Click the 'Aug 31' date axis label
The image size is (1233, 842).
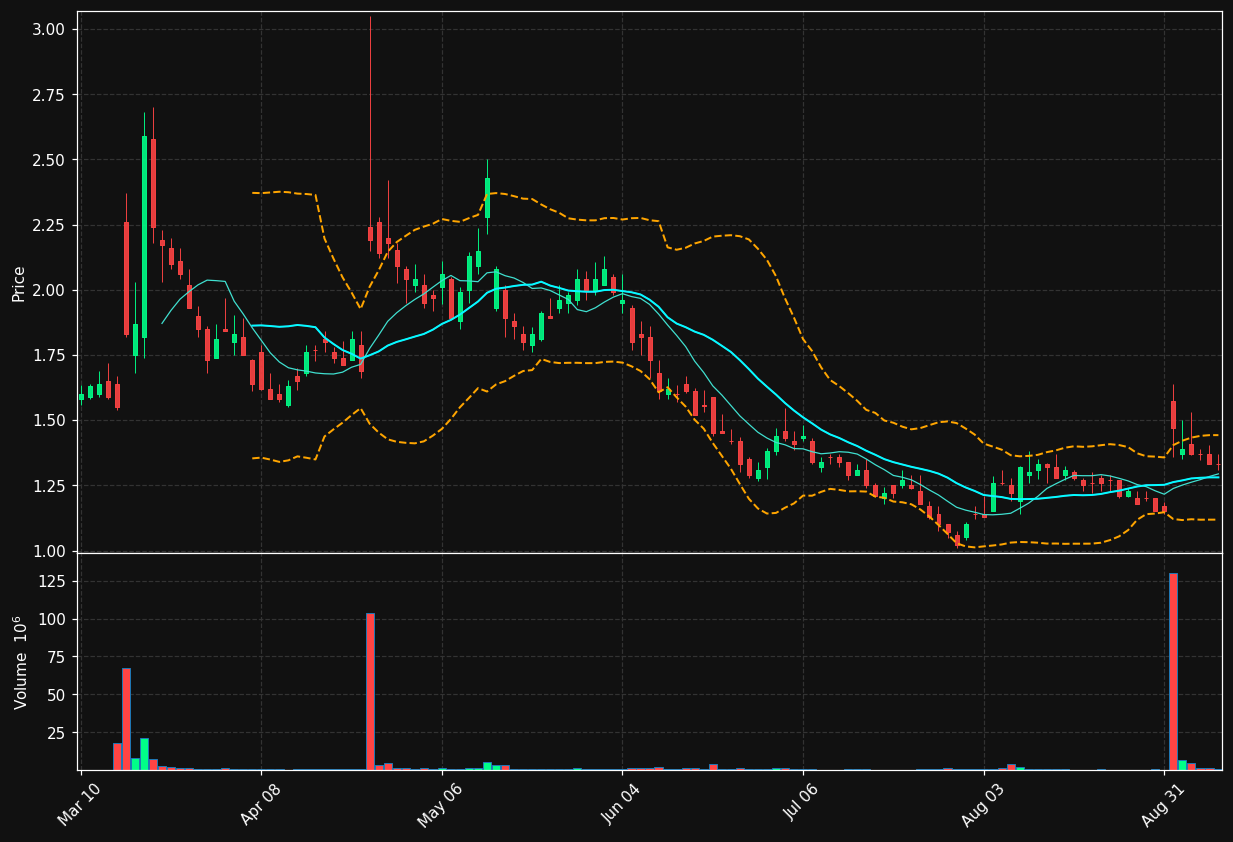(1162, 804)
